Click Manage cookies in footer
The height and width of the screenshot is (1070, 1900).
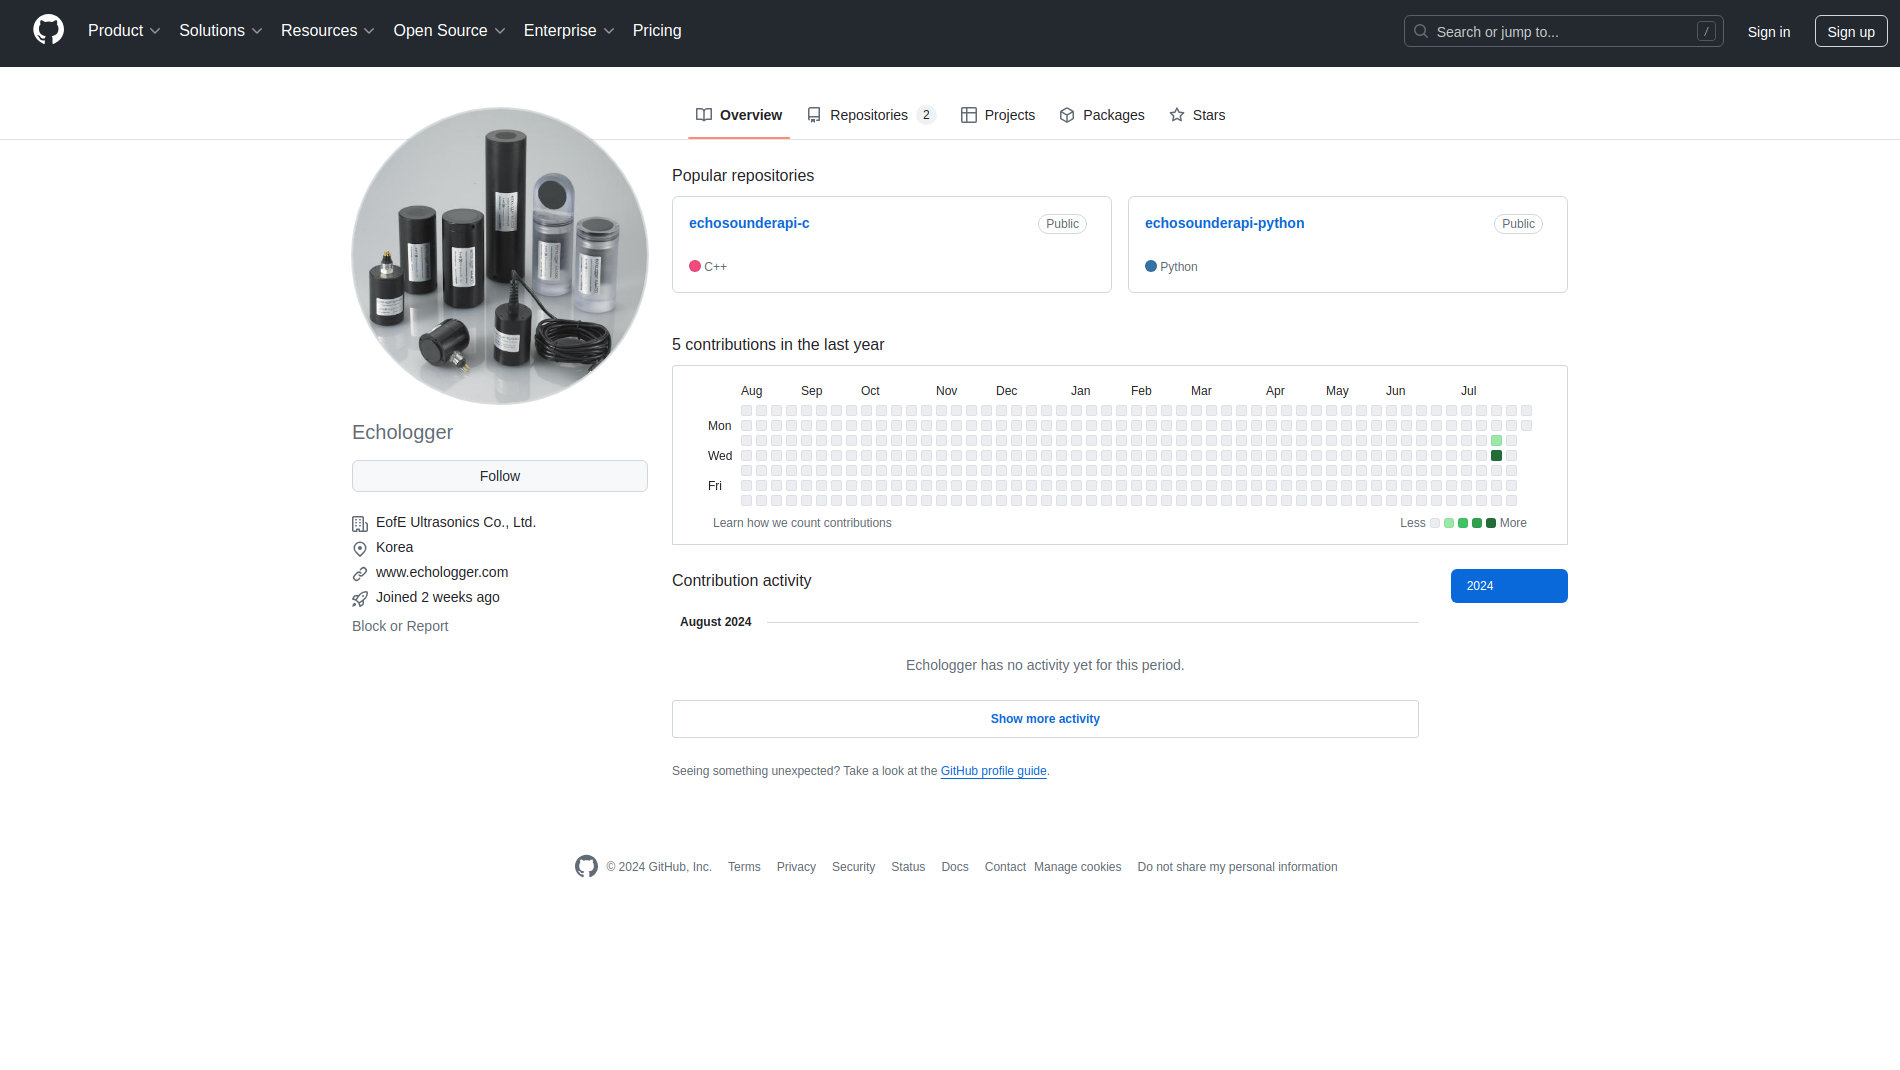1077,867
